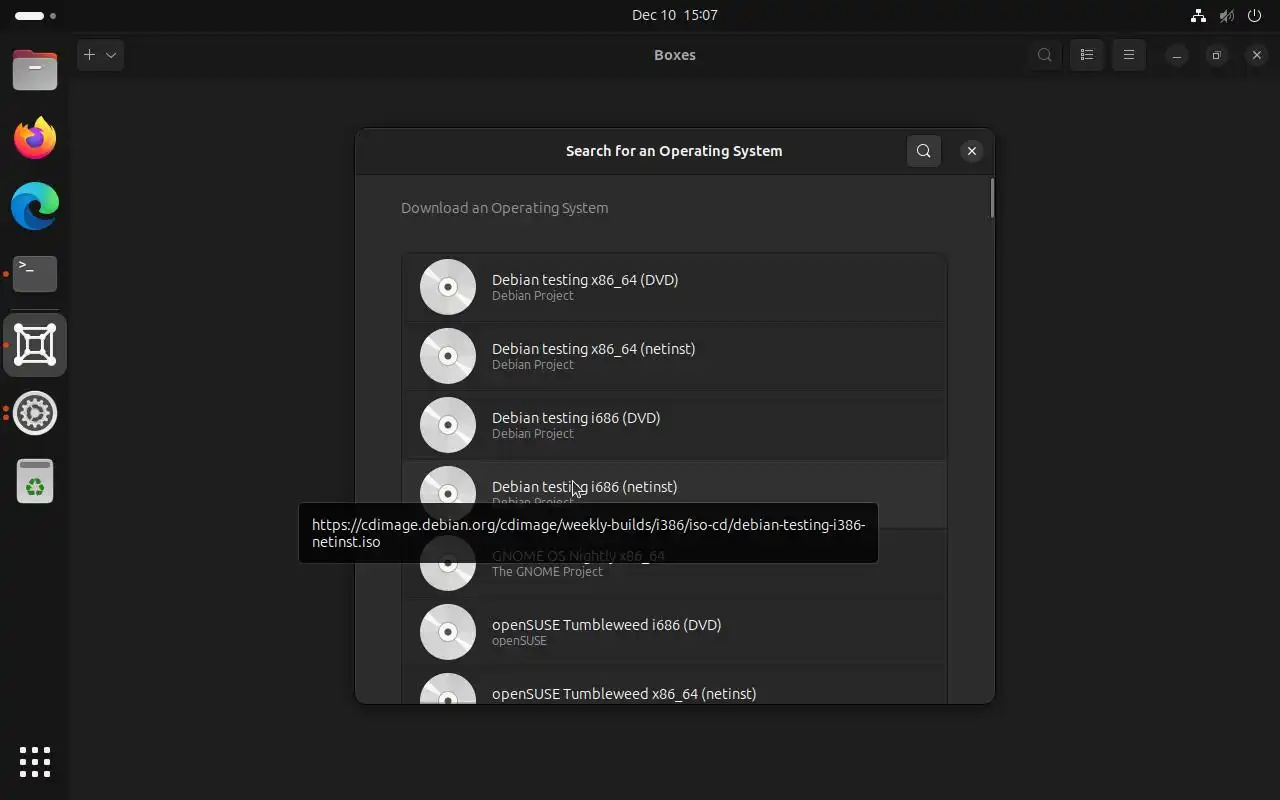Click disc icon beside Debian testing x86_64 (netinst)
The width and height of the screenshot is (1280, 800).
click(448, 356)
